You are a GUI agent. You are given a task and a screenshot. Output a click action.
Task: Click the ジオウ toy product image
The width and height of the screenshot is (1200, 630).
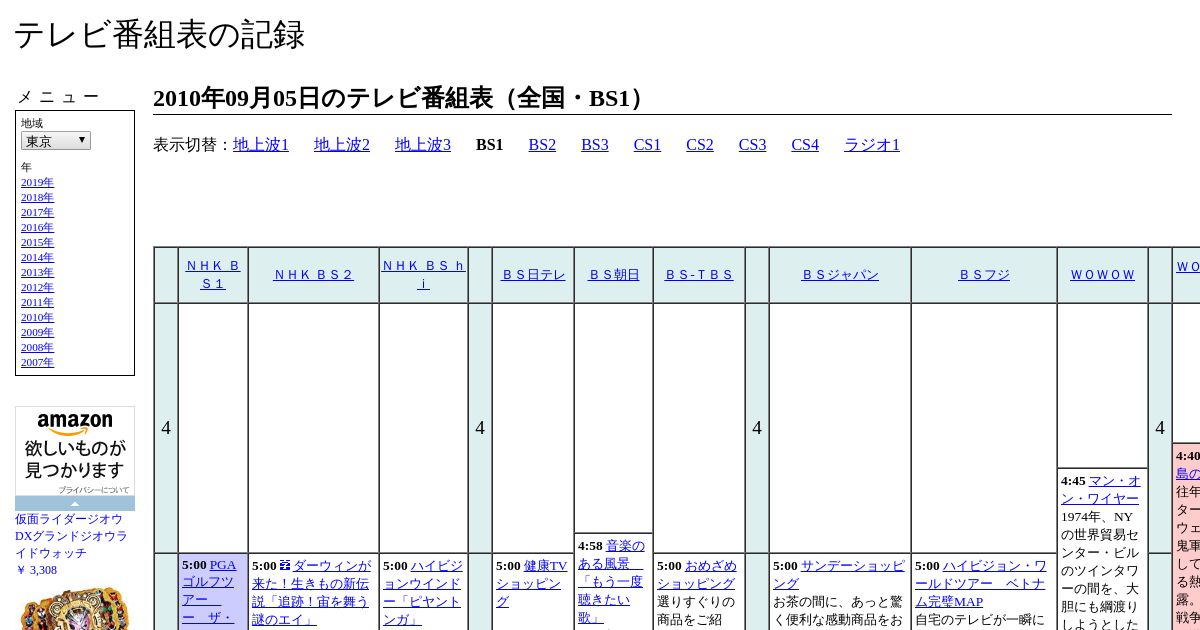tap(75, 607)
